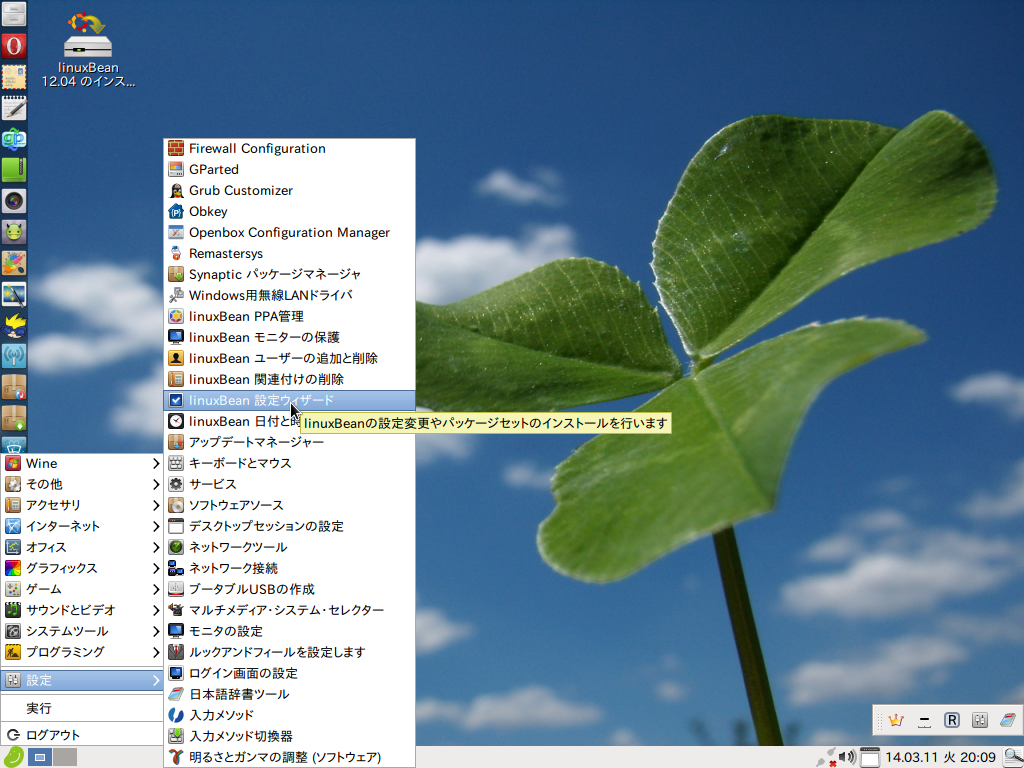
Task: Expand the システムツール submenu arrow
Action: (155, 632)
